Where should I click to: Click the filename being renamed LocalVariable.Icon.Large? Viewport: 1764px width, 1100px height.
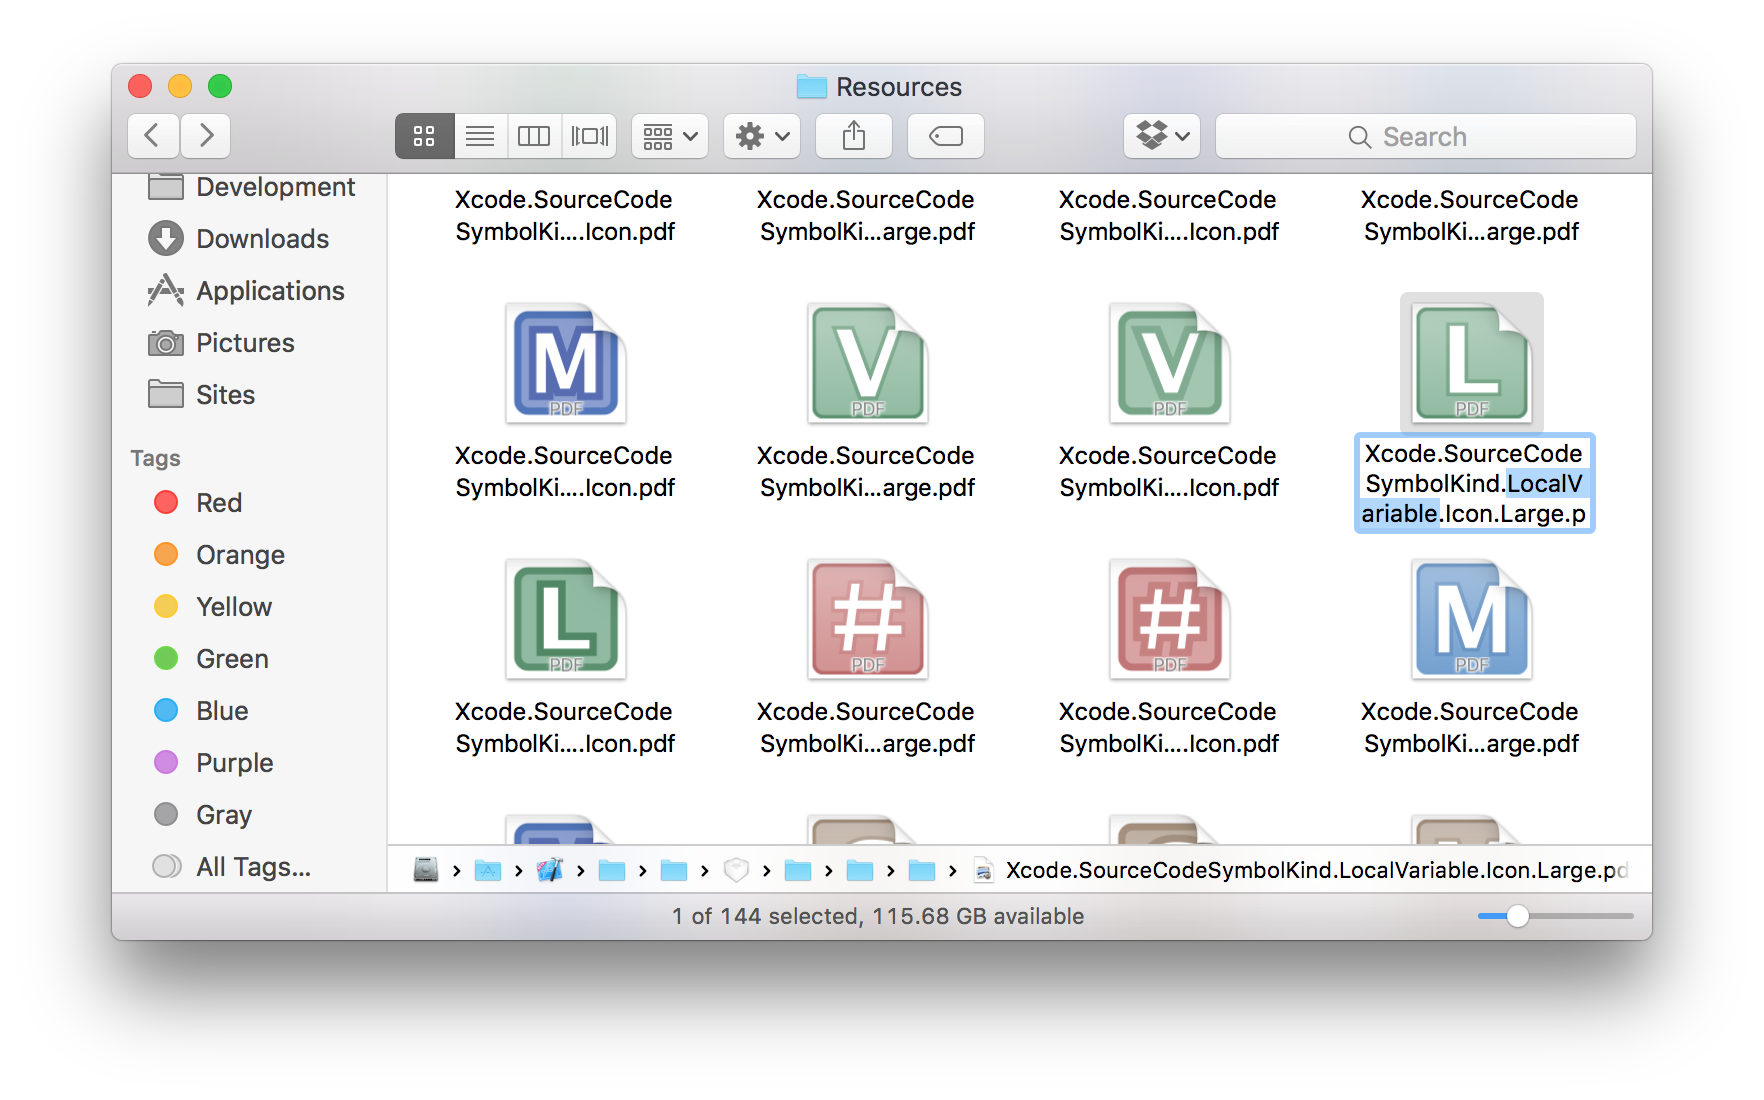tap(1474, 484)
